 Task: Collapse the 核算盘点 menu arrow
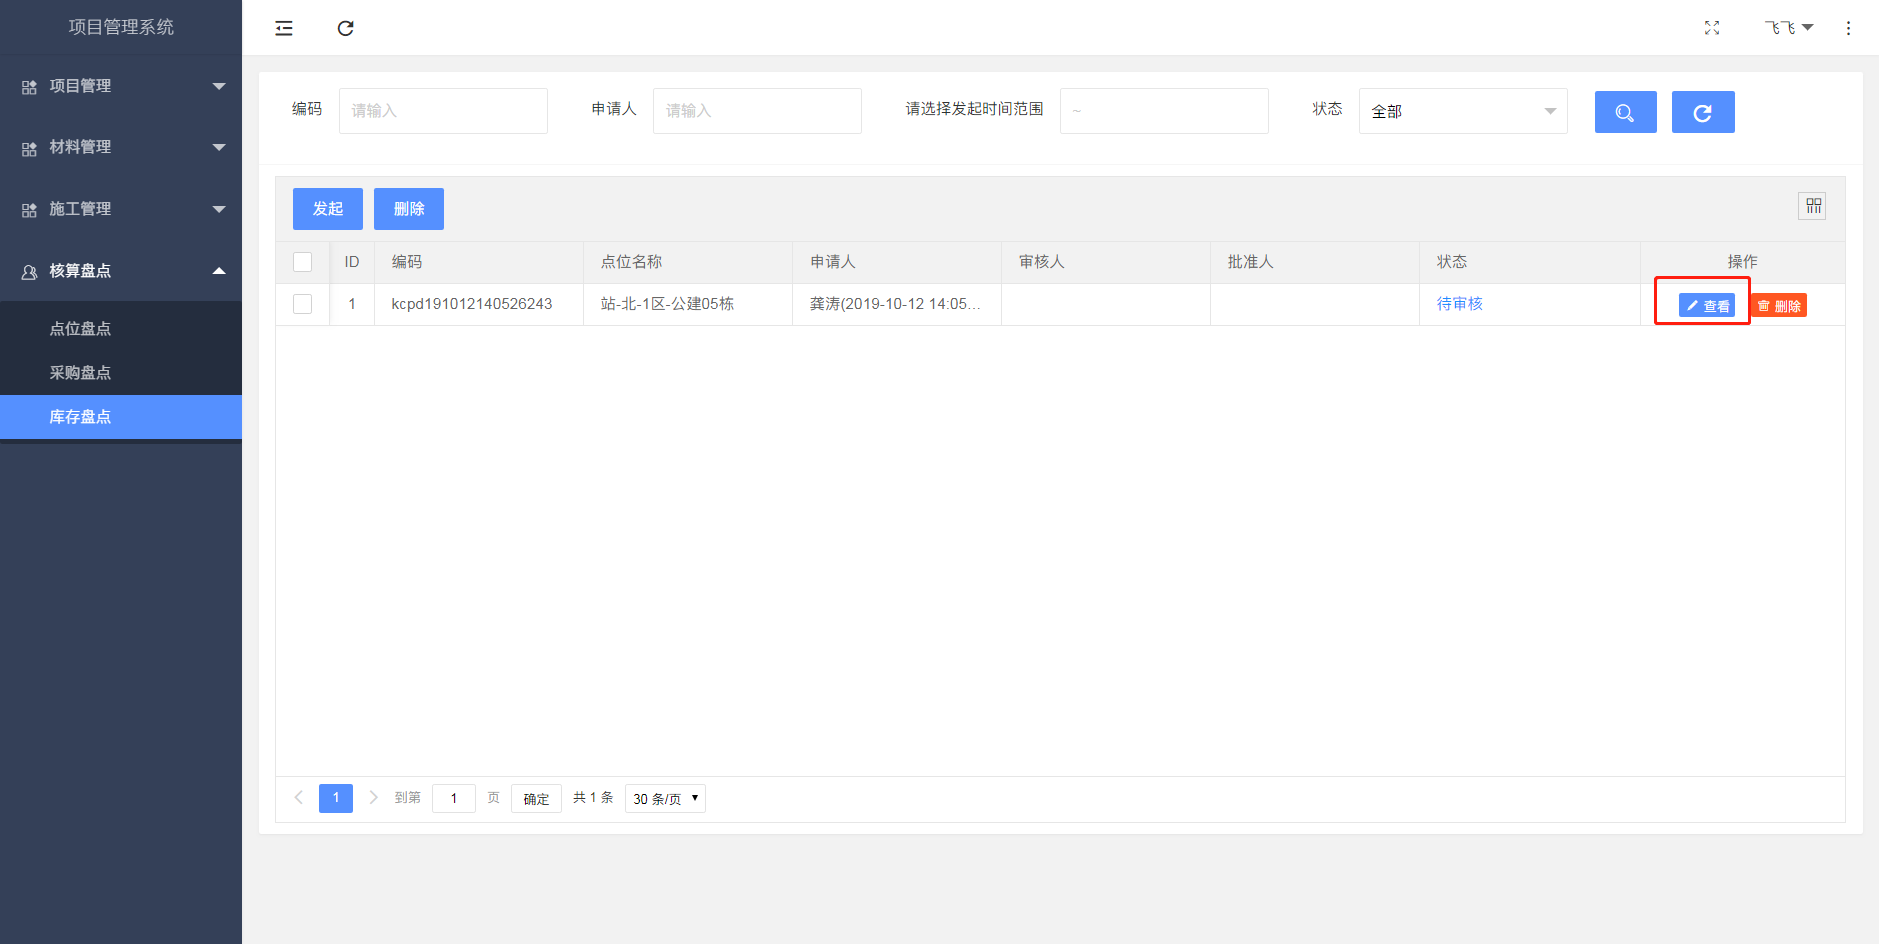click(219, 271)
